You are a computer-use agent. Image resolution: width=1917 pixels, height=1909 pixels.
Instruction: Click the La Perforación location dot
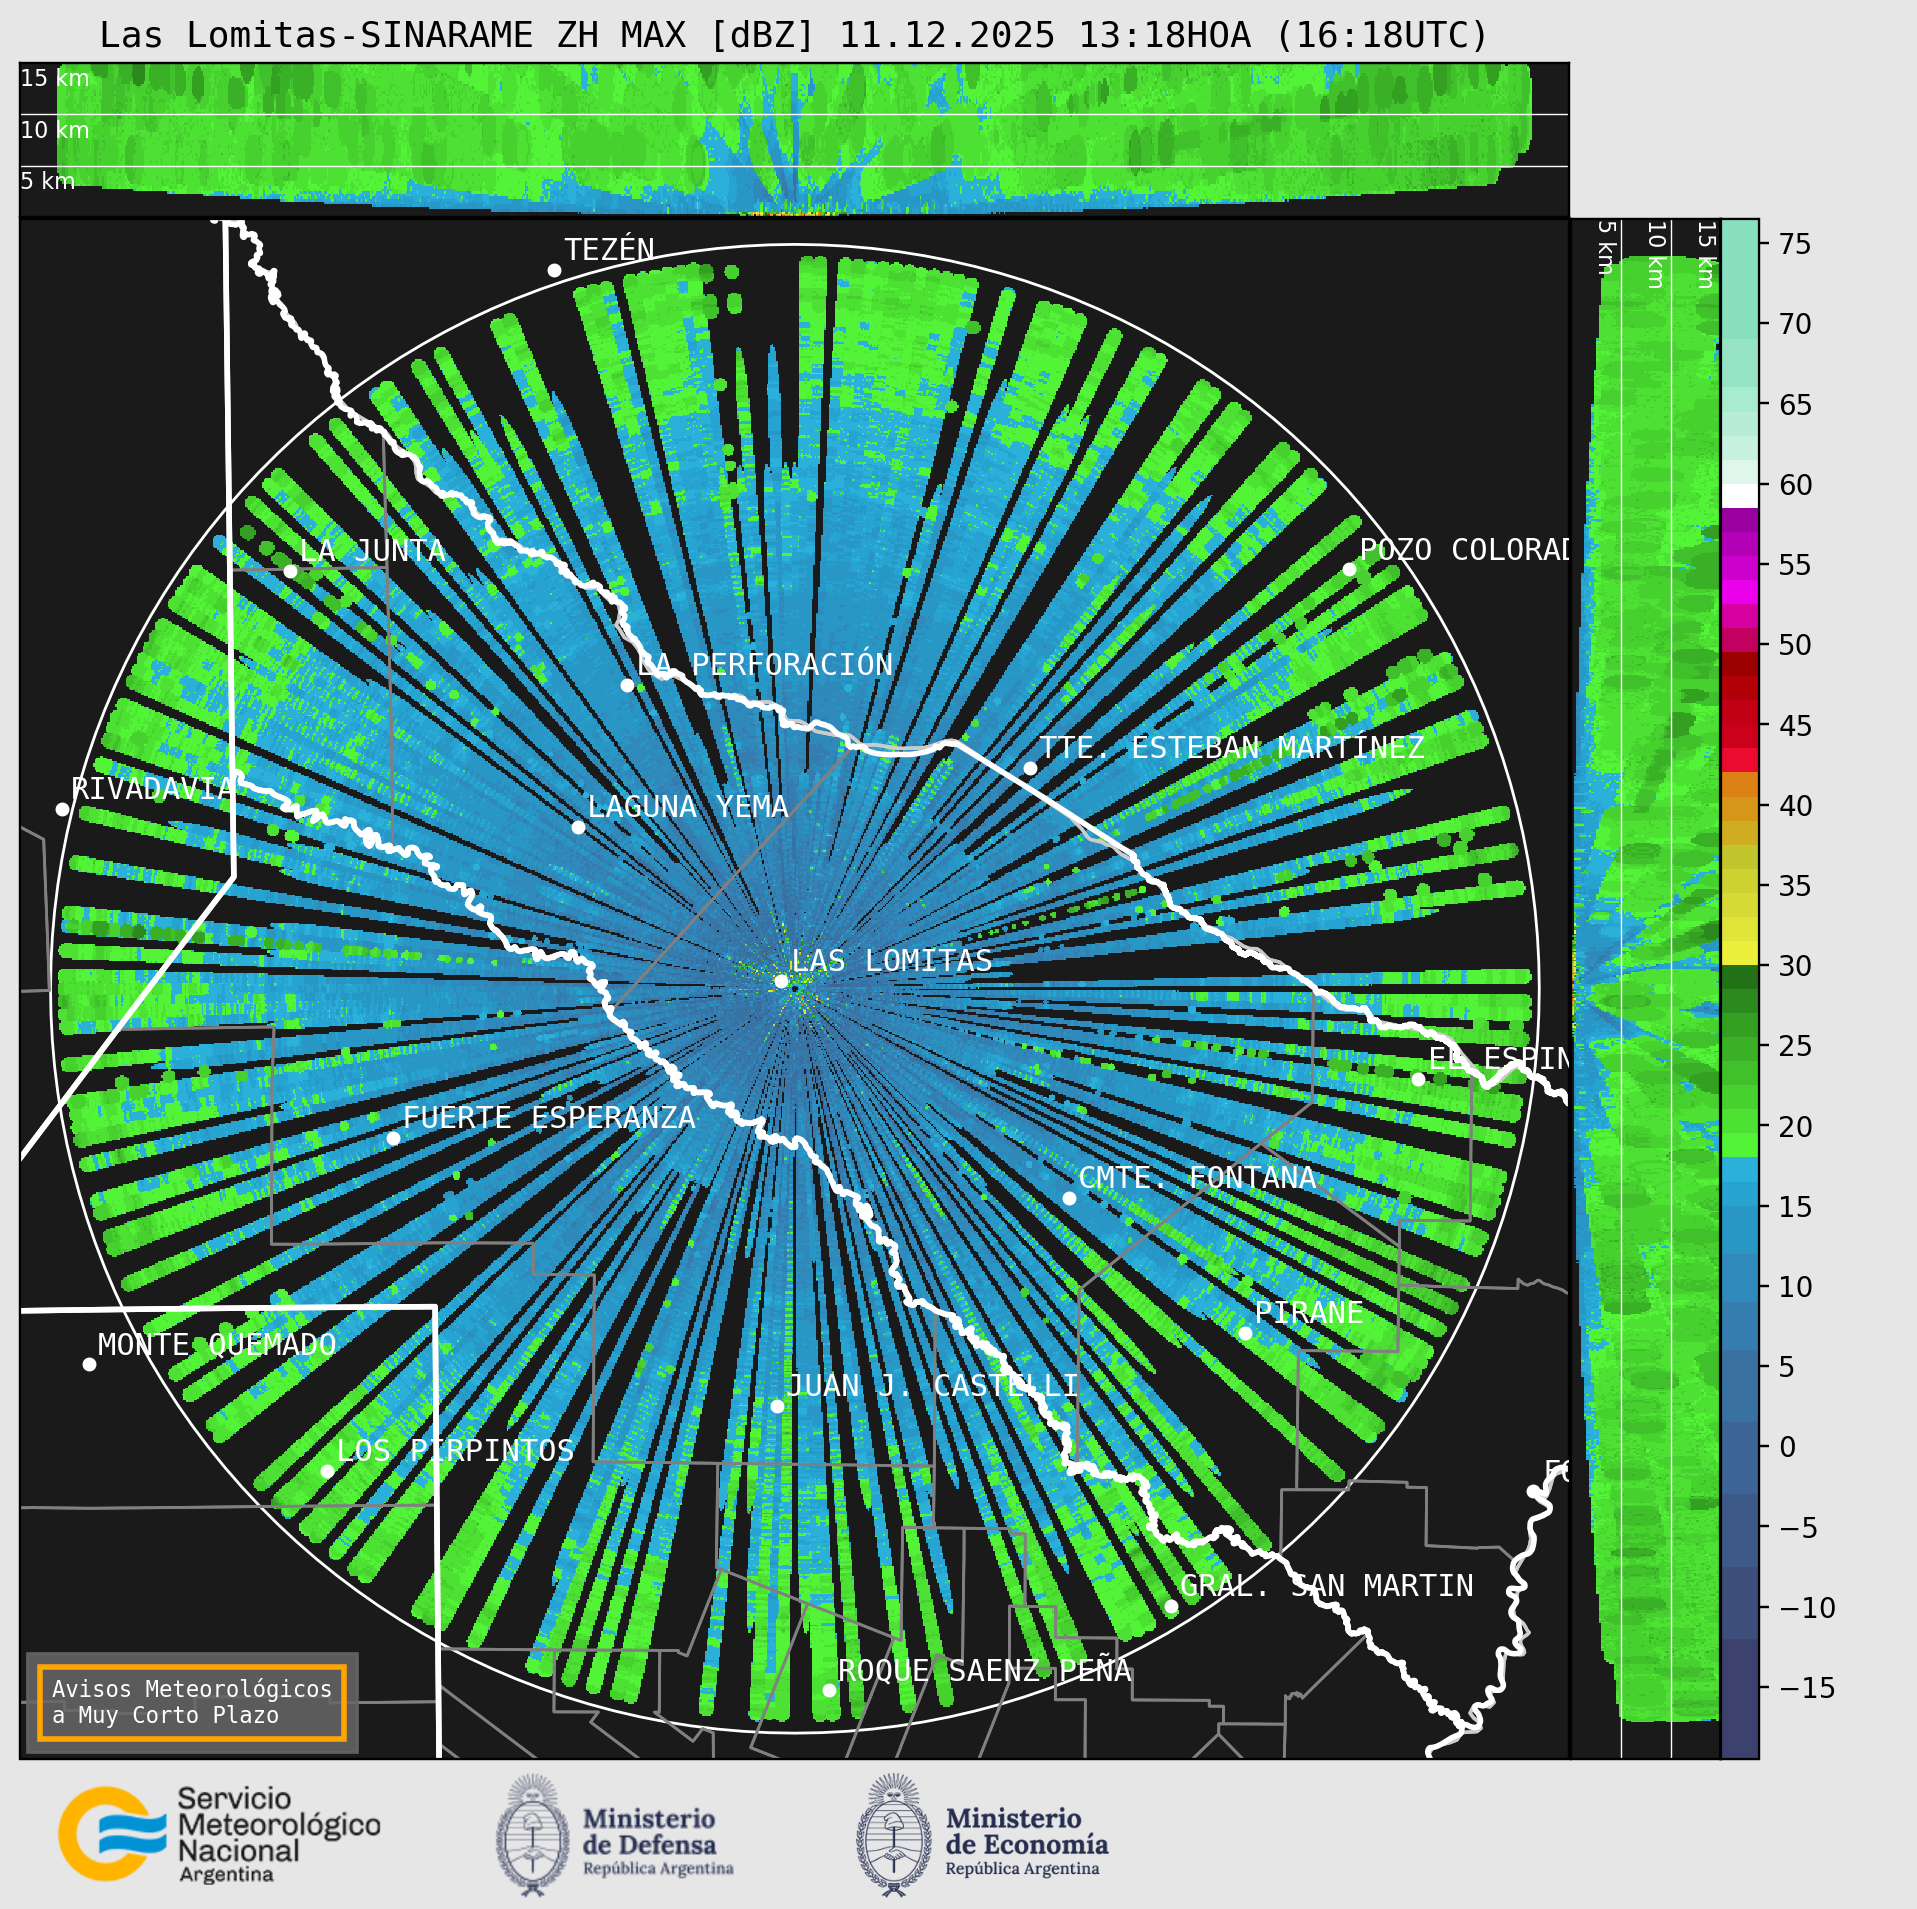[x=627, y=685]
